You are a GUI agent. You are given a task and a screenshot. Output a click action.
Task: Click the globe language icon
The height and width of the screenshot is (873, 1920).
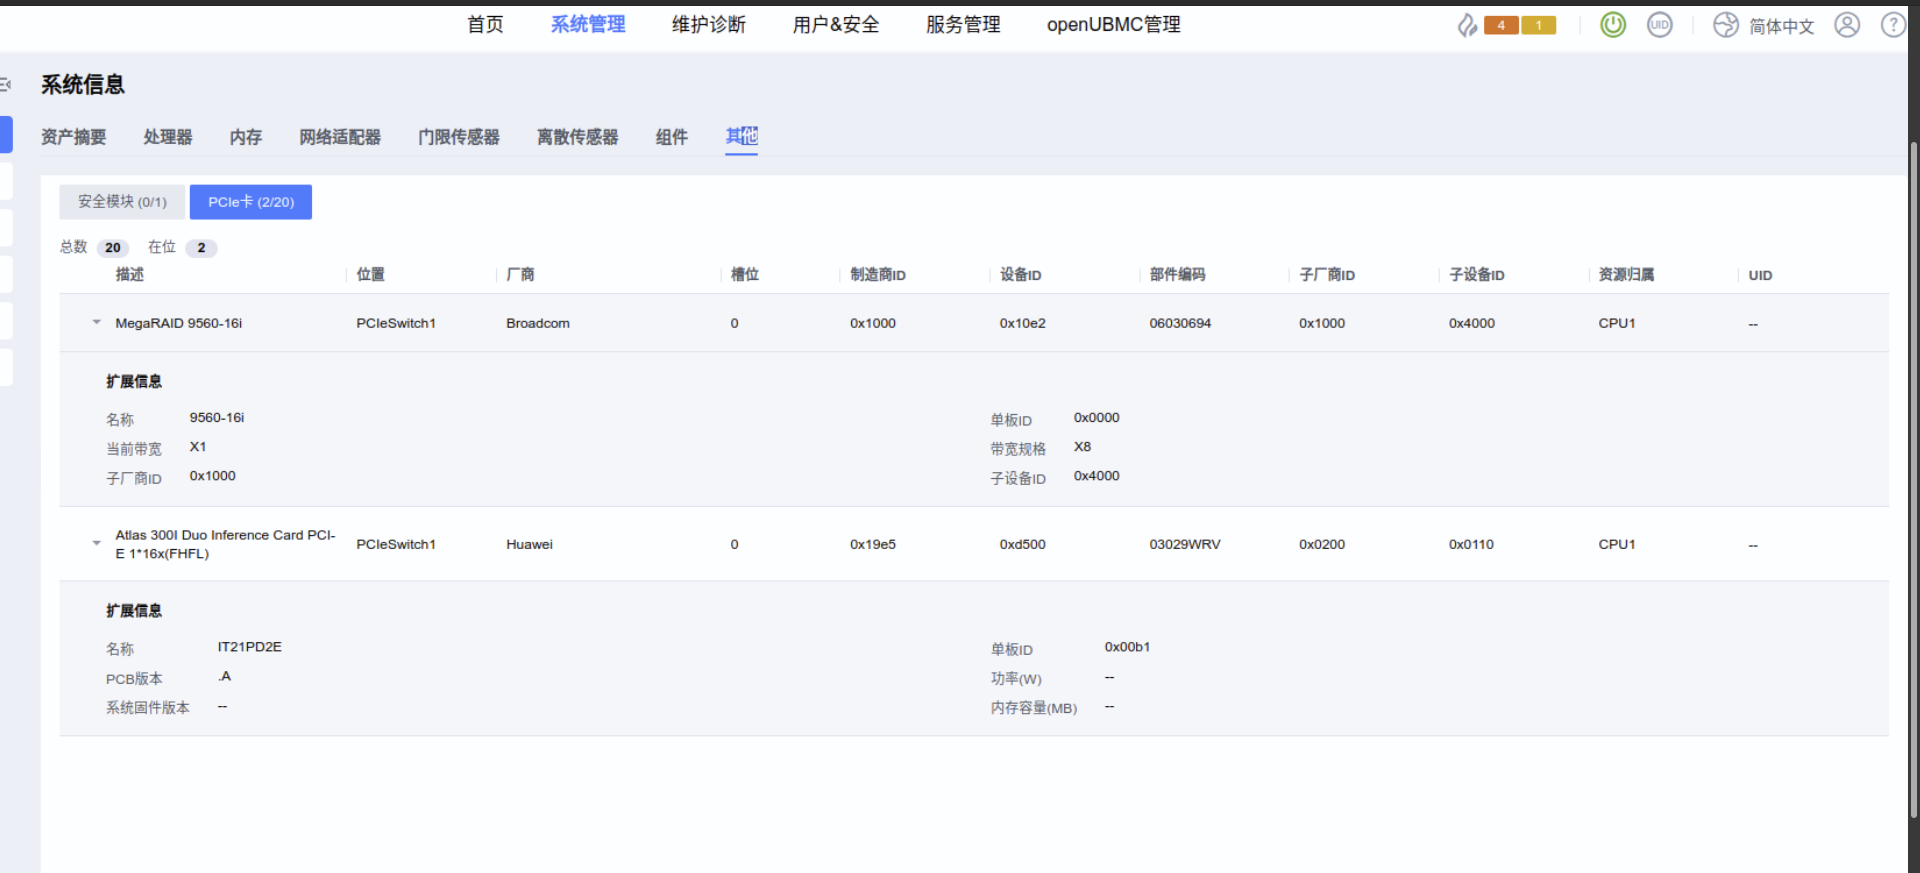[x=1725, y=25]
